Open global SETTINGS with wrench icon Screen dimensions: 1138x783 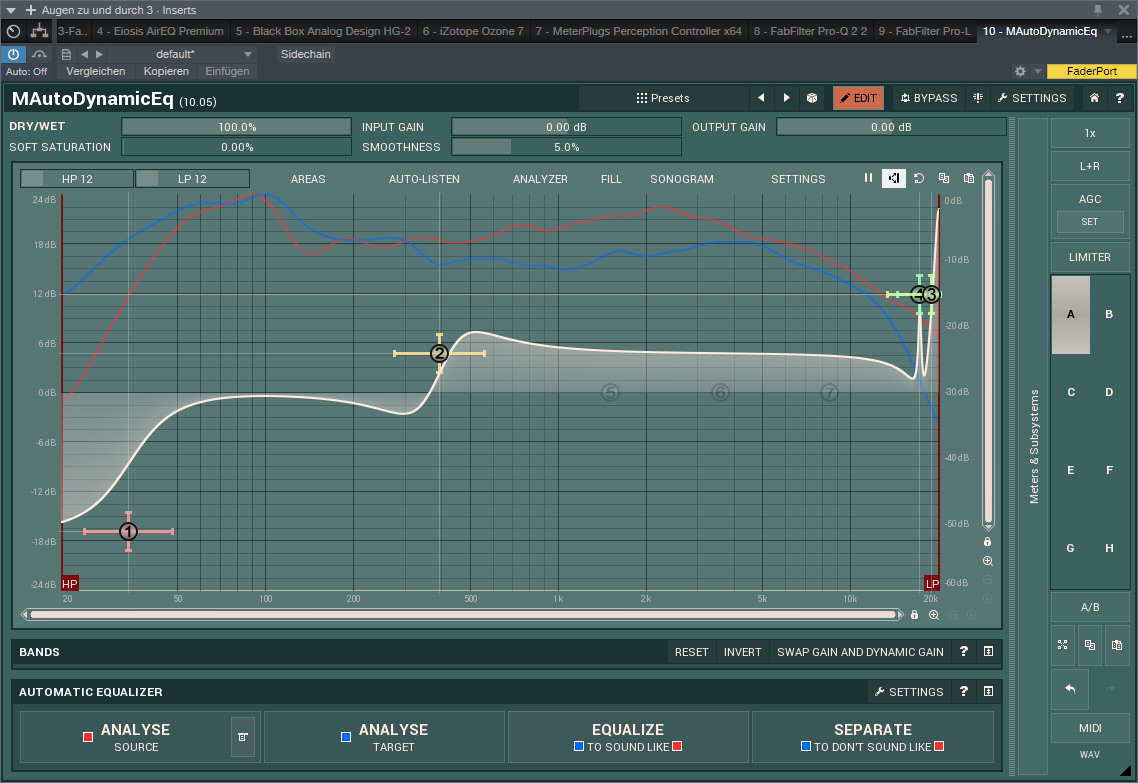(1031, 98)
